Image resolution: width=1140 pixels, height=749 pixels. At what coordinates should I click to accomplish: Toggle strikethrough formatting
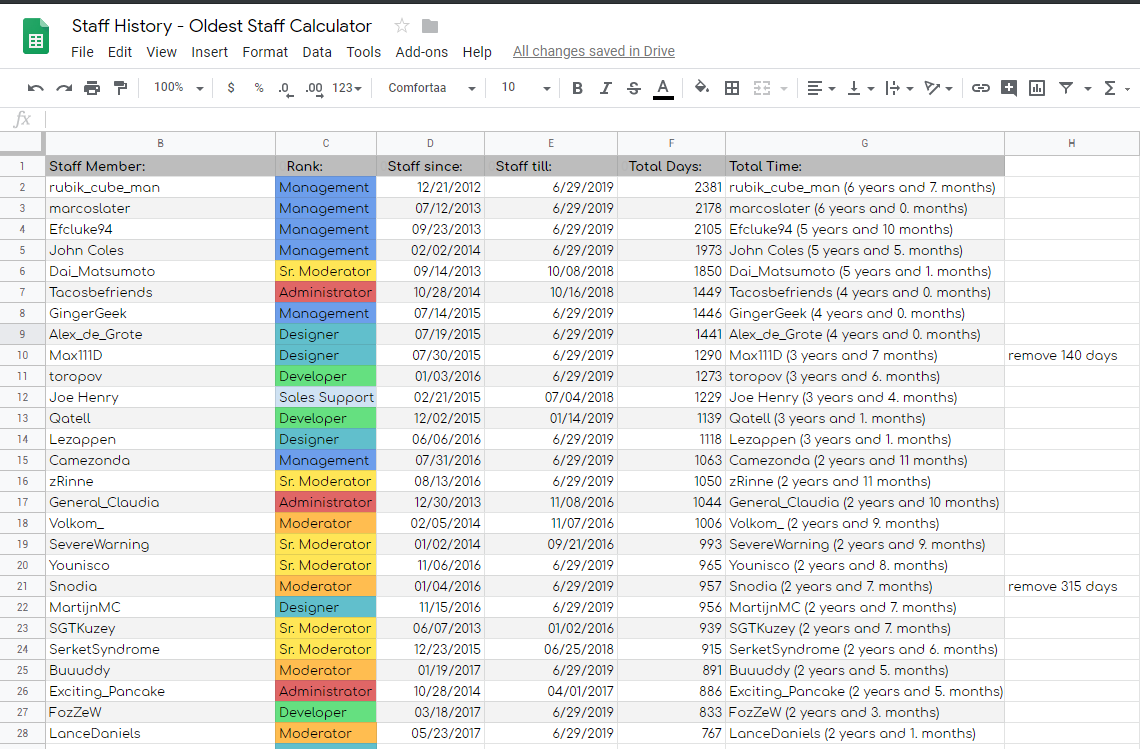633,88
